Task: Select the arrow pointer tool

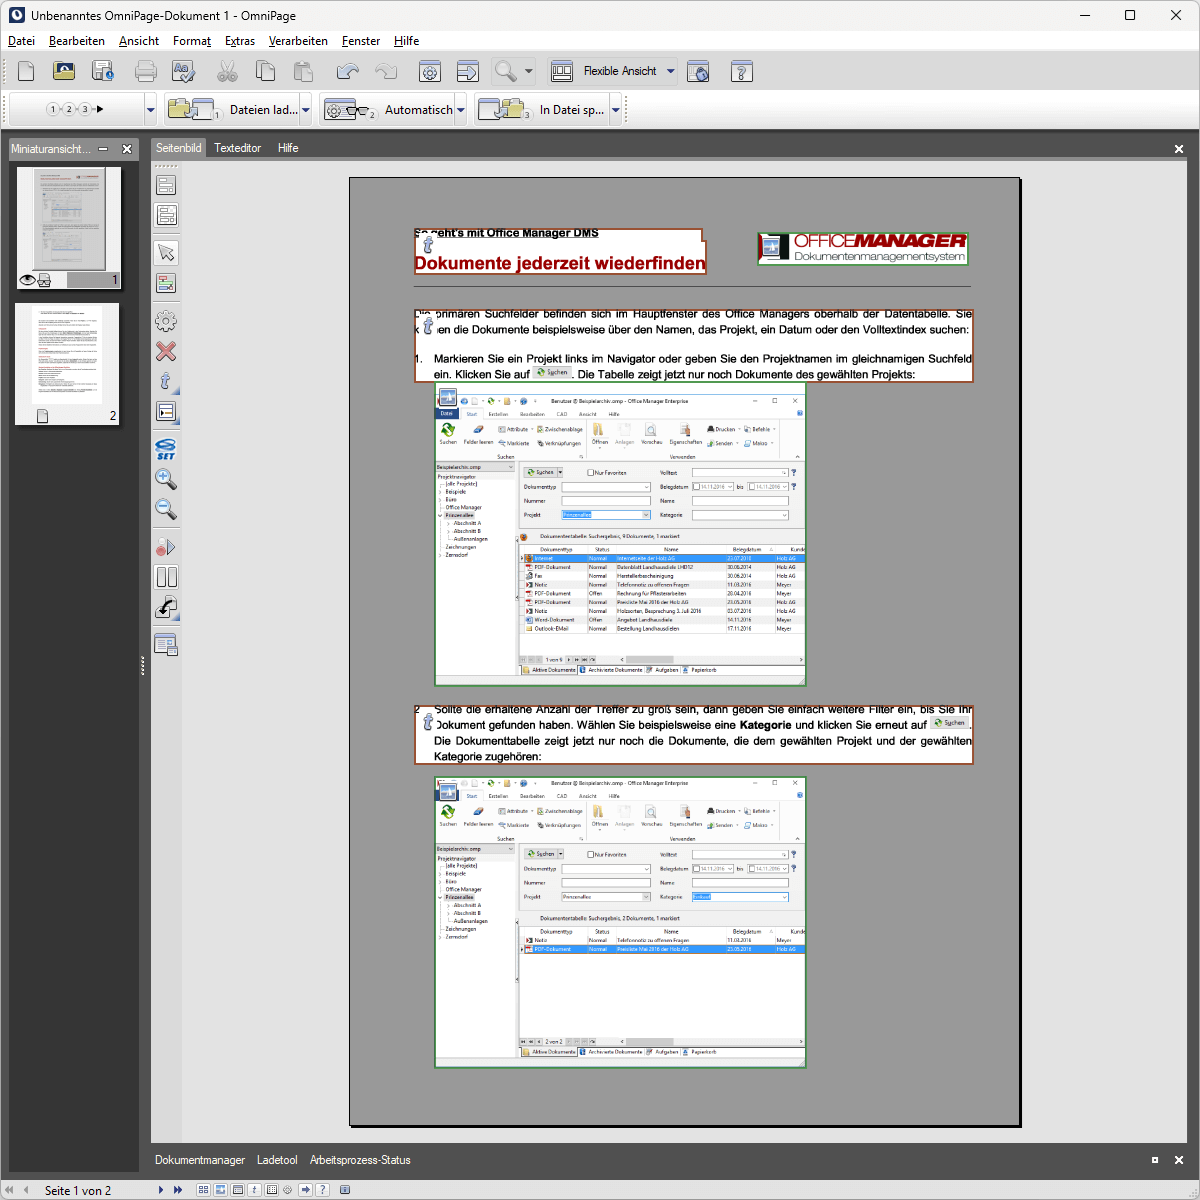Action: [166, 252]
